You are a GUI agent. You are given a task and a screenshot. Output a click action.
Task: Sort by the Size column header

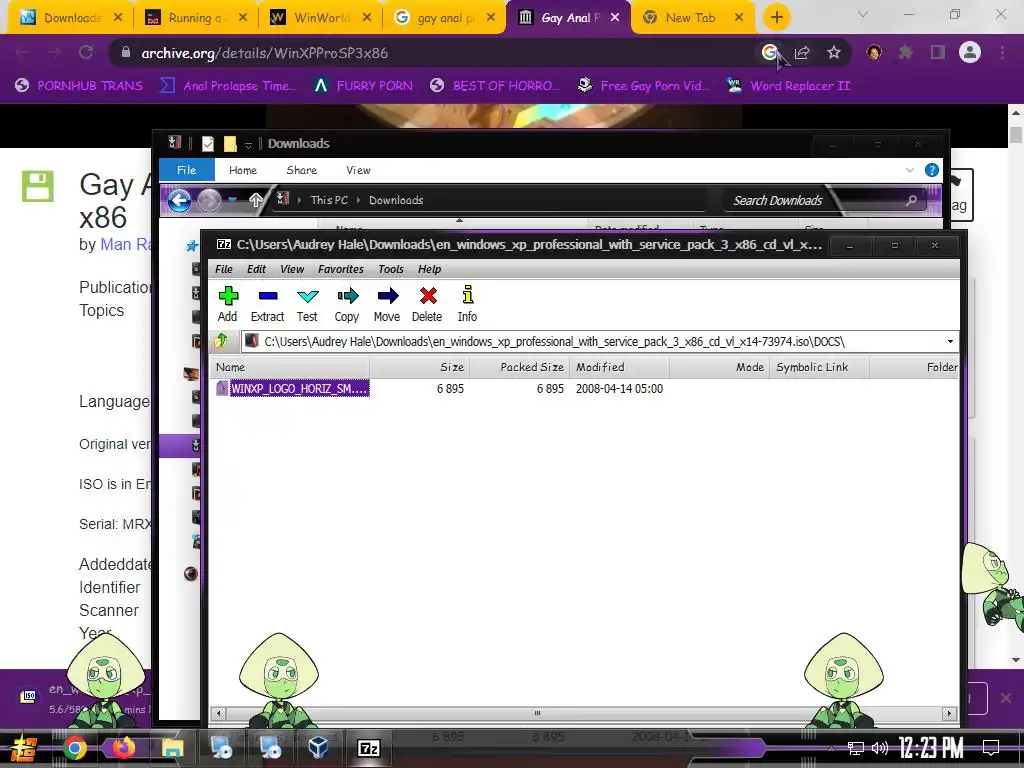coord(419,367)
